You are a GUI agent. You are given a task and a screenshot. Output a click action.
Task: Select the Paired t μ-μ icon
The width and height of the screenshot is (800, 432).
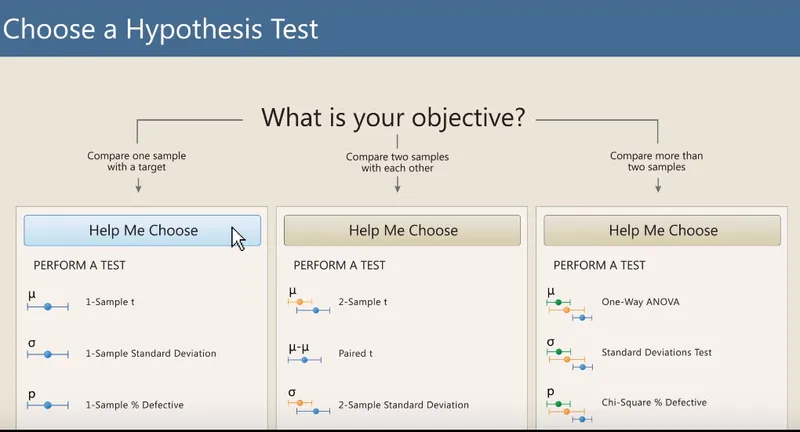[x=305, y=353]
